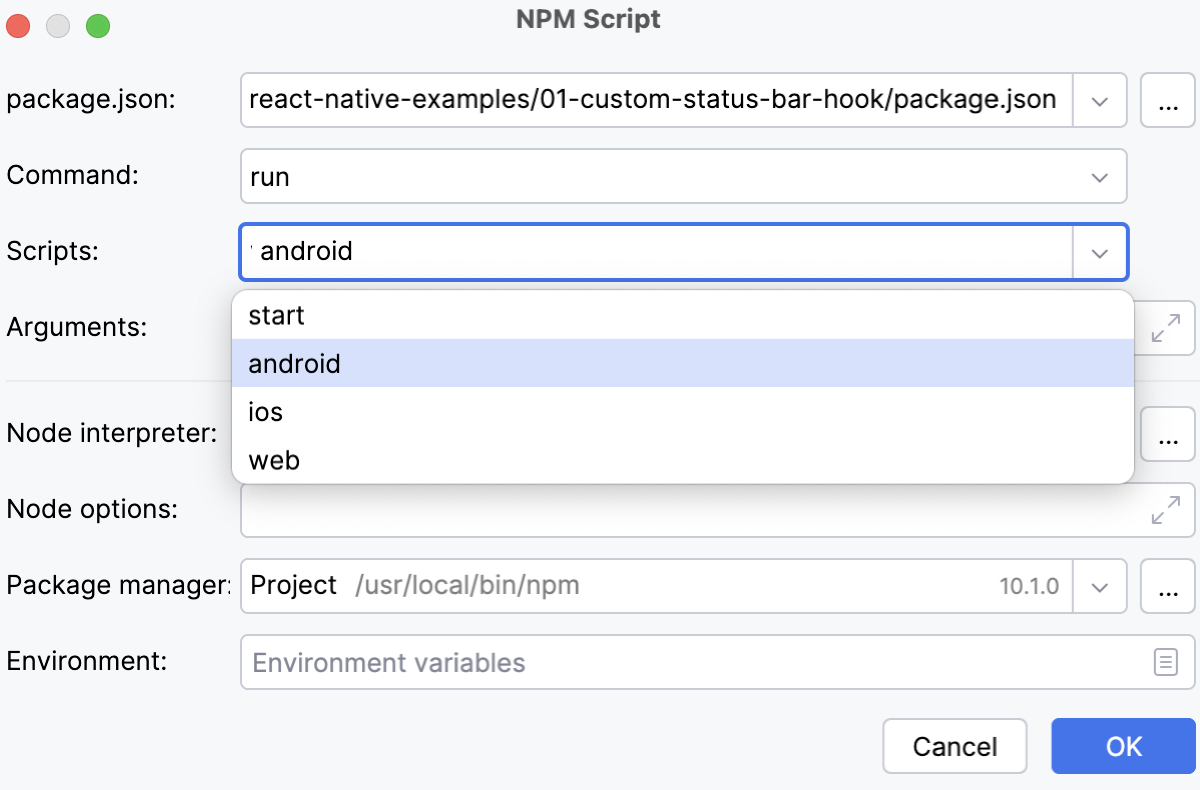The width and height of the screenshot is (1200, 790).
Task: Open the Package manager dropdown
Action: tap(1100, 586)
